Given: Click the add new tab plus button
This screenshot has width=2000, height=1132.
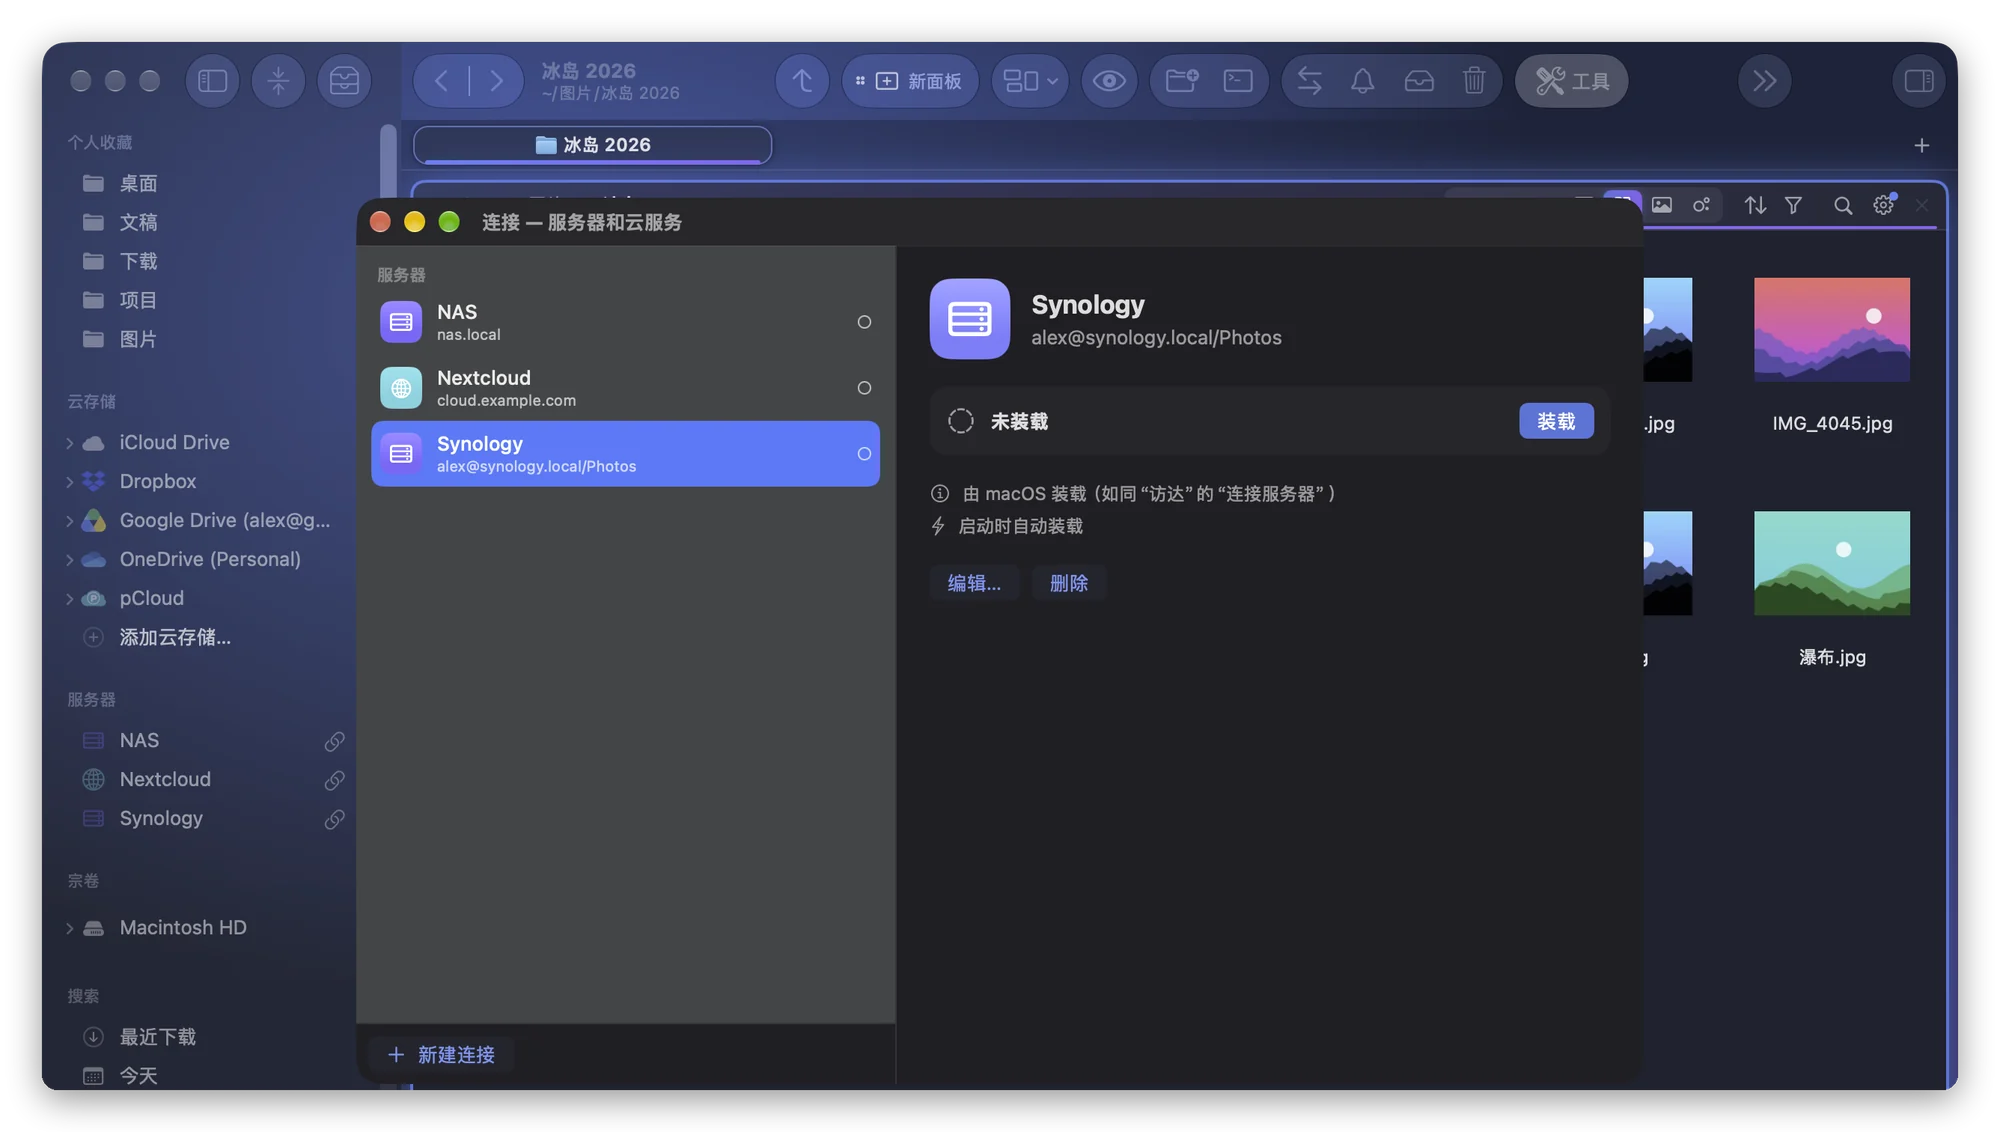Looking at the screenshot, I should click(x=1921, y=146).
